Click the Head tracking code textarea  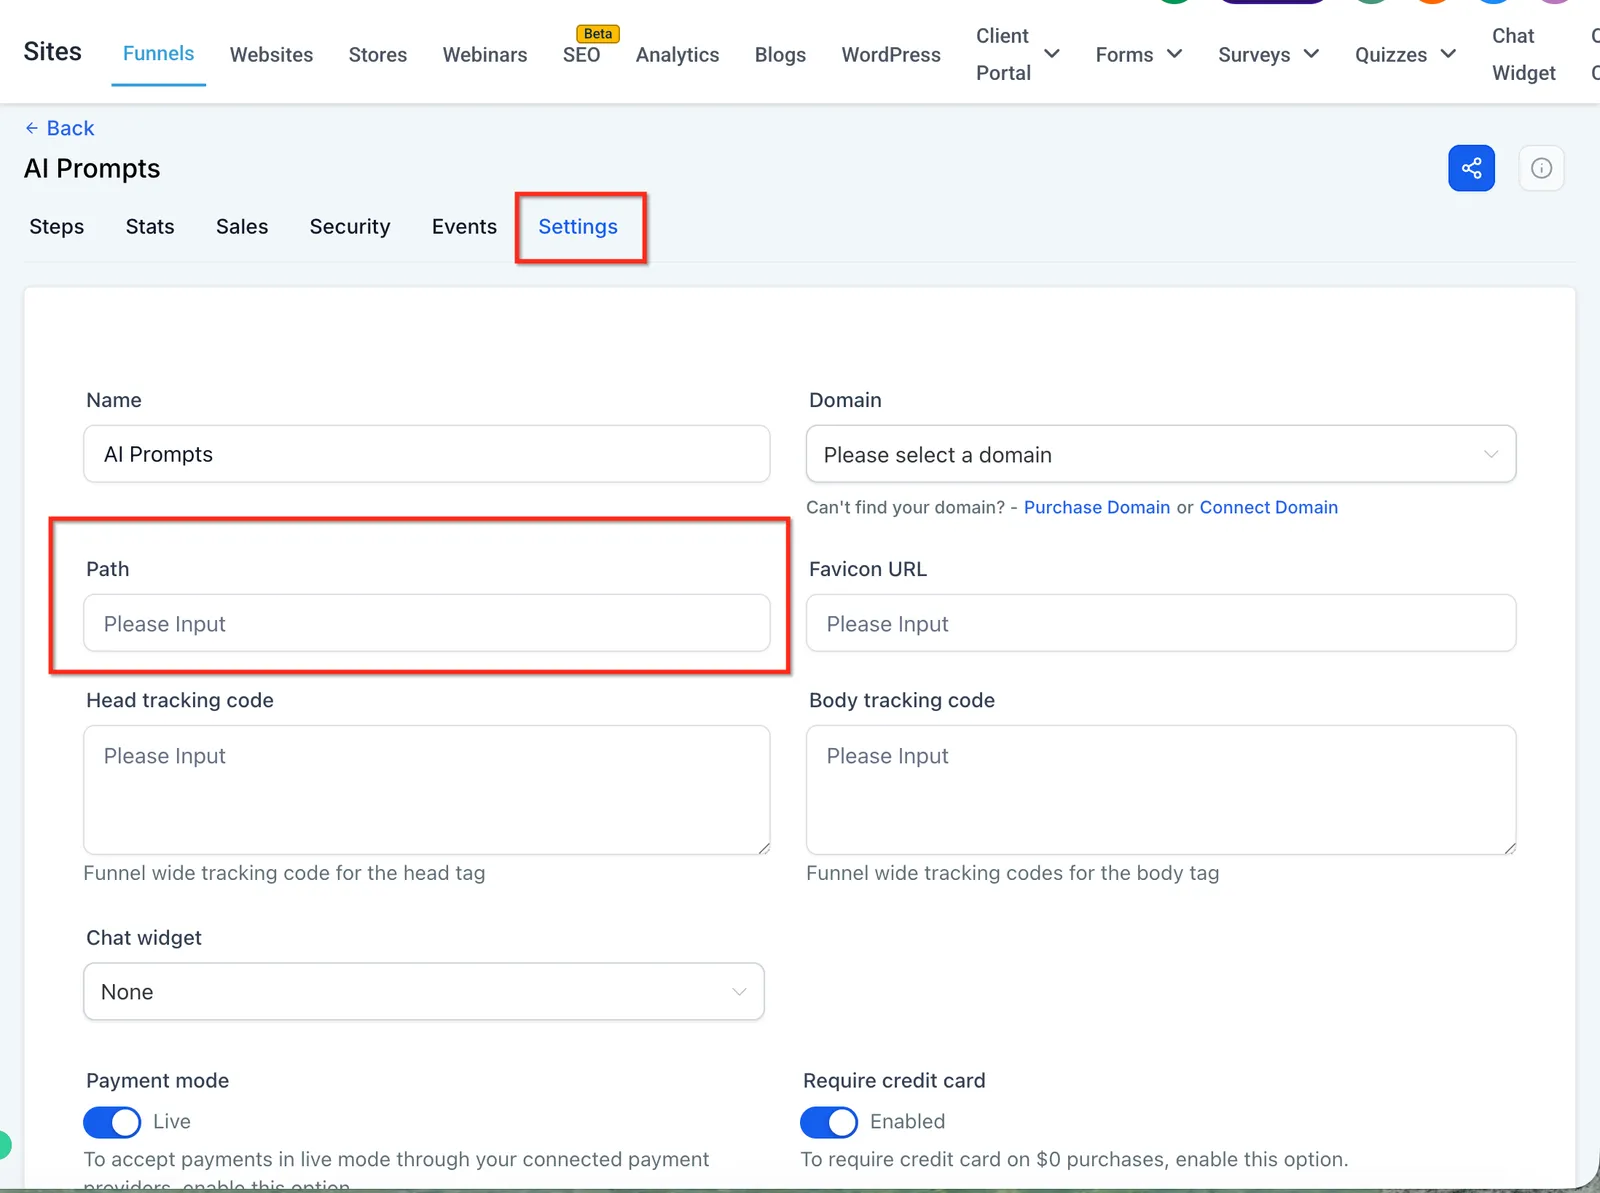click(x=427, y=790)
